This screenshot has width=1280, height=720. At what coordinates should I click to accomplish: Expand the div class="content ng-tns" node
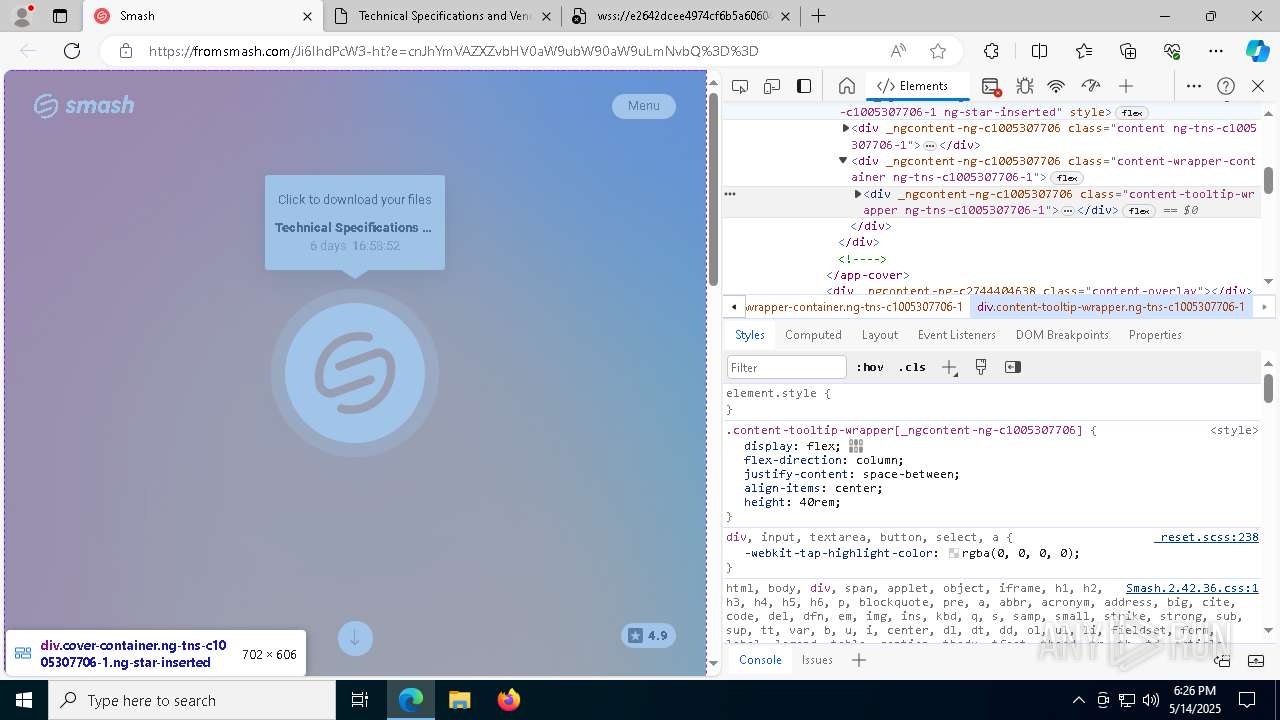tap(846, 128)
